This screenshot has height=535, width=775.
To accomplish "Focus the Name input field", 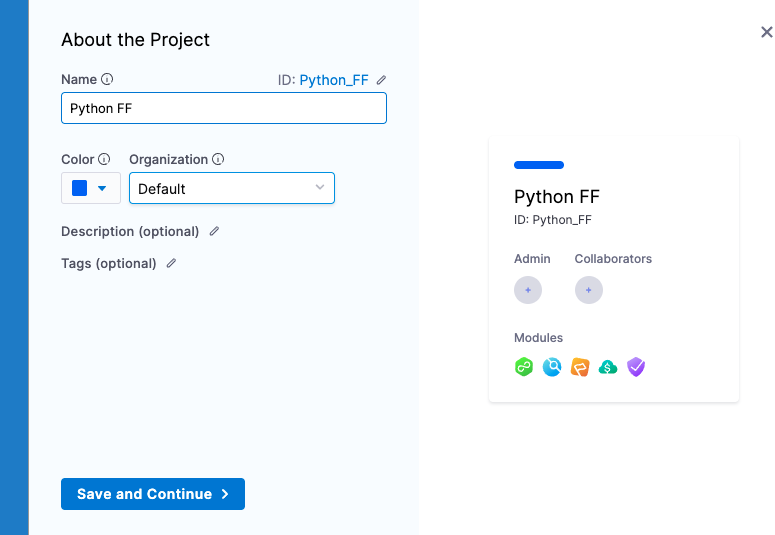I will point(224,108).
